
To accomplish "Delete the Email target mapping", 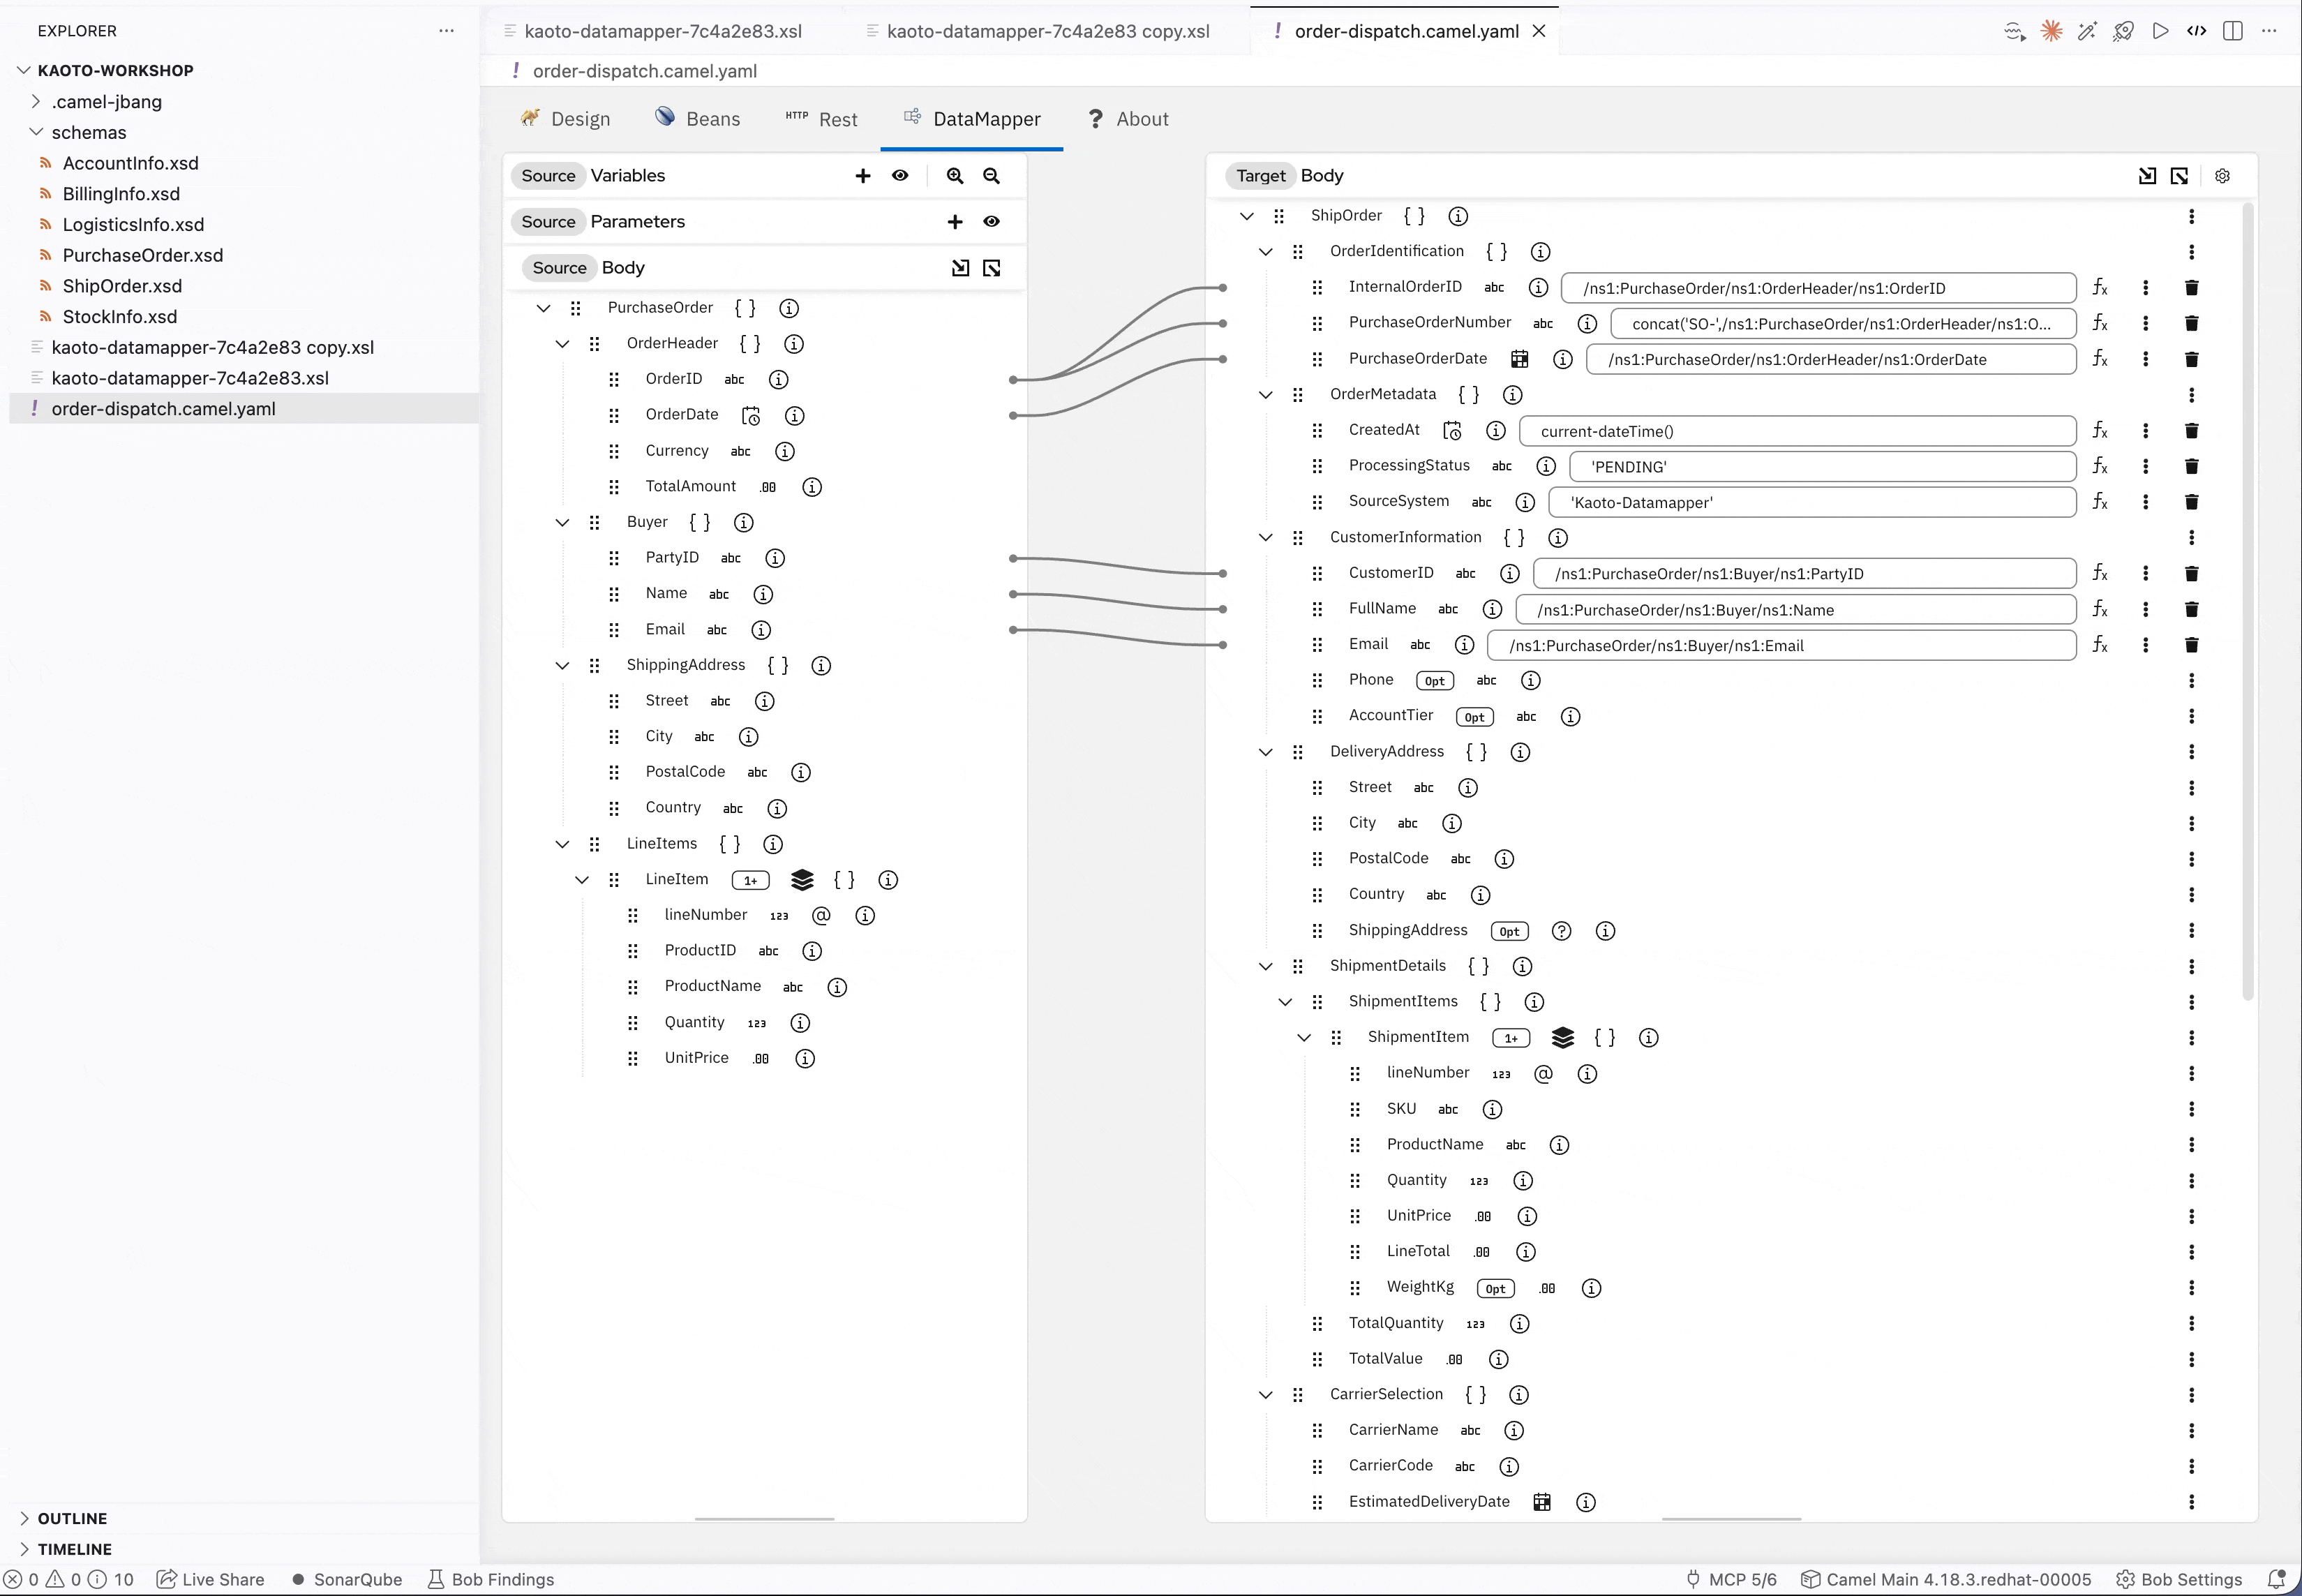I will click(x=2191, y=645).
